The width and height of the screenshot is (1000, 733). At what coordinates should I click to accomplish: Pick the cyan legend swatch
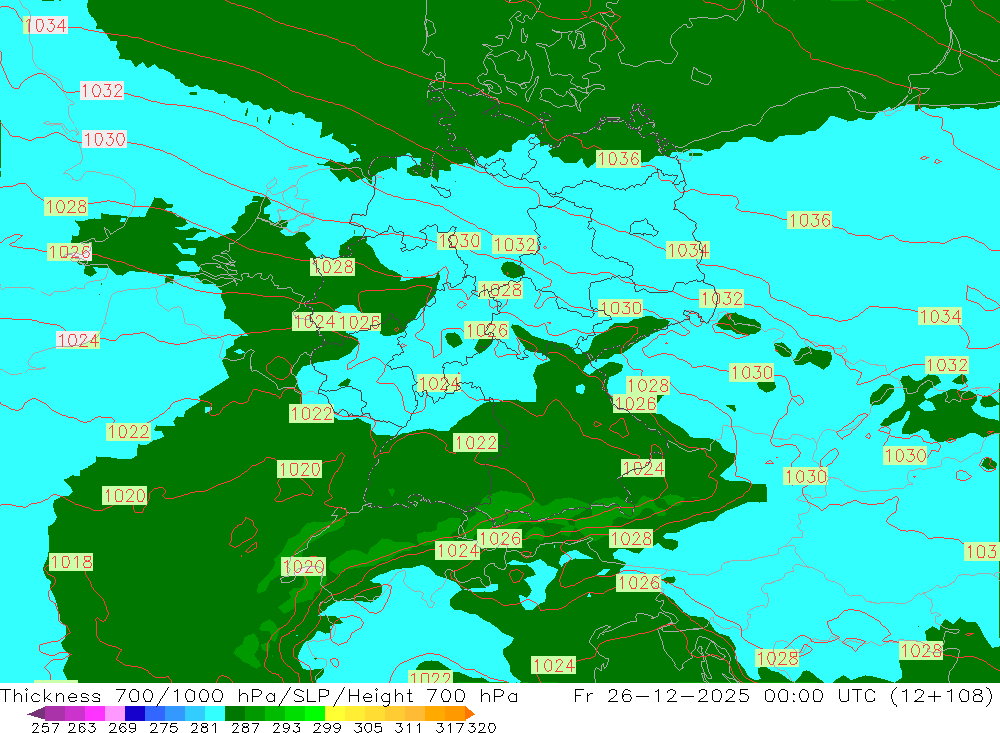215,713
